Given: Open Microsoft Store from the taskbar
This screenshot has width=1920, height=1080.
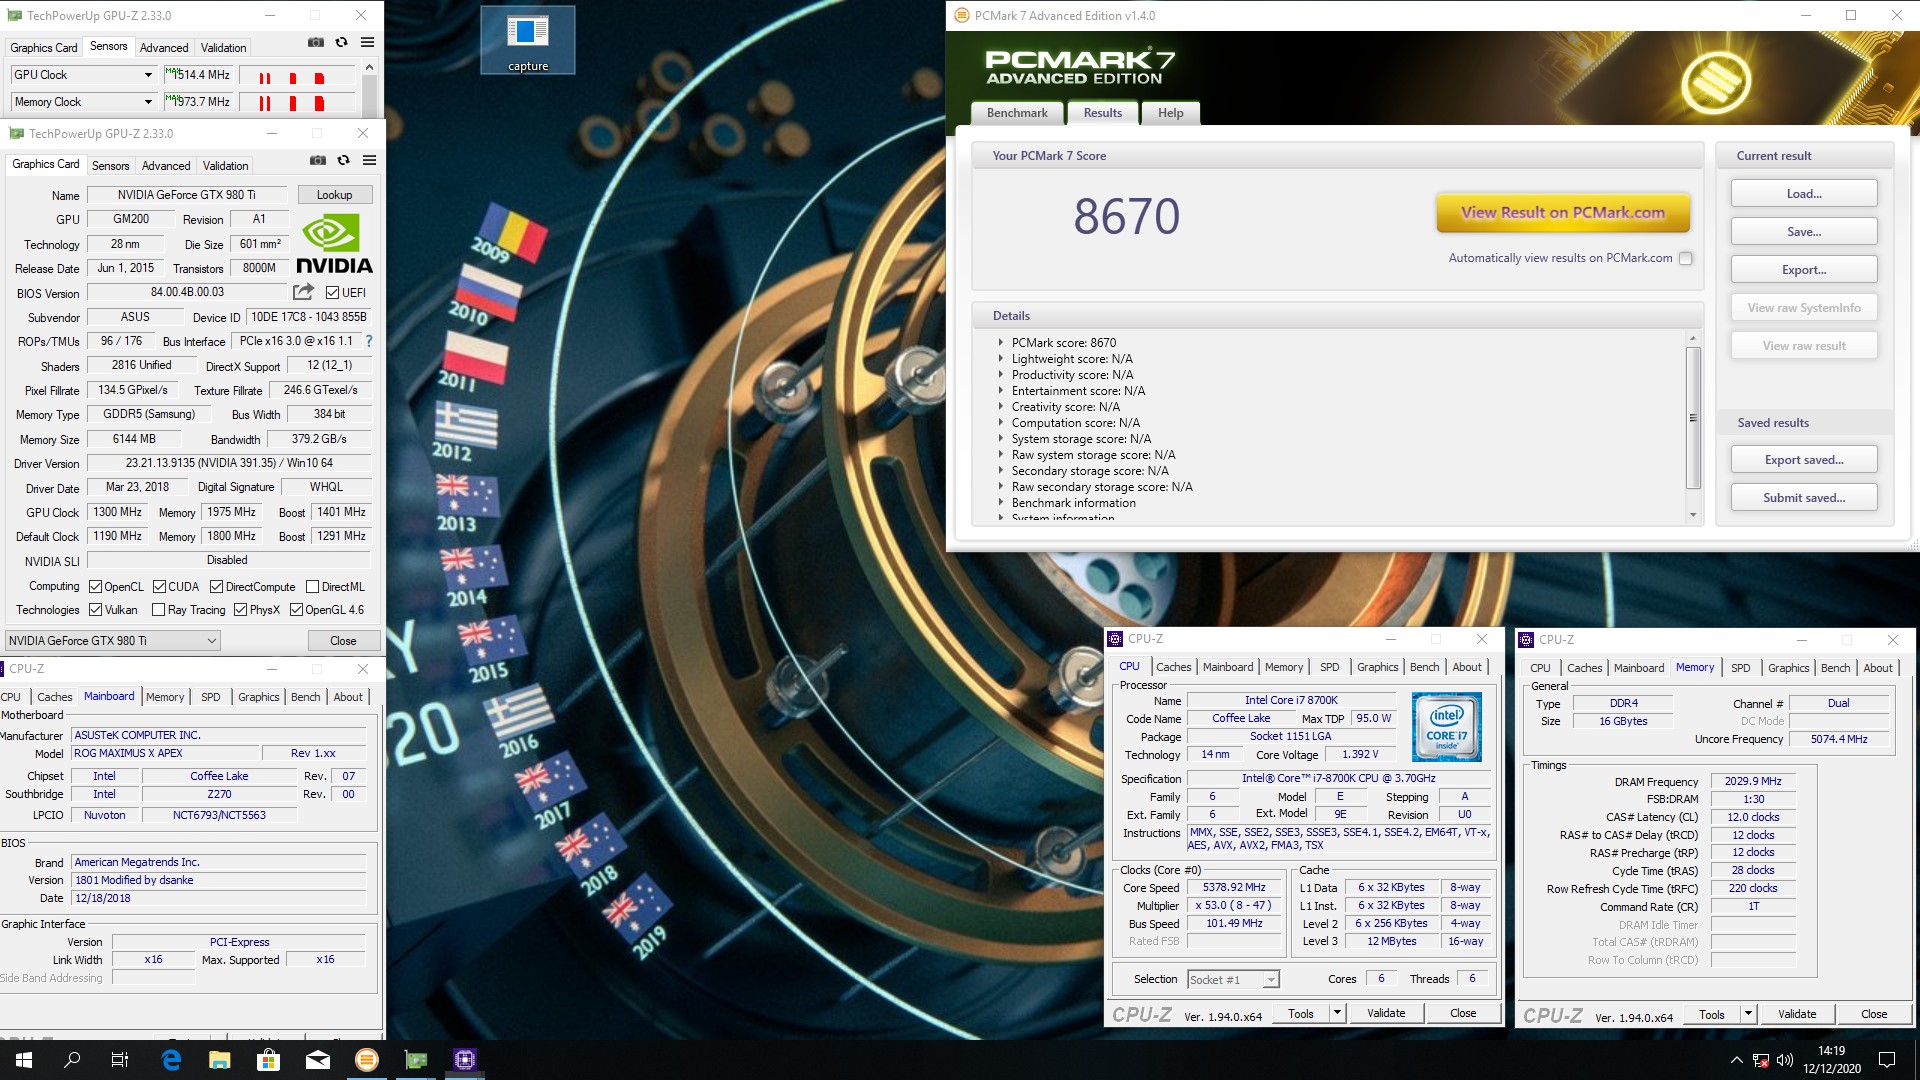Looking at the screenshot, I should tap(269, 1060).
